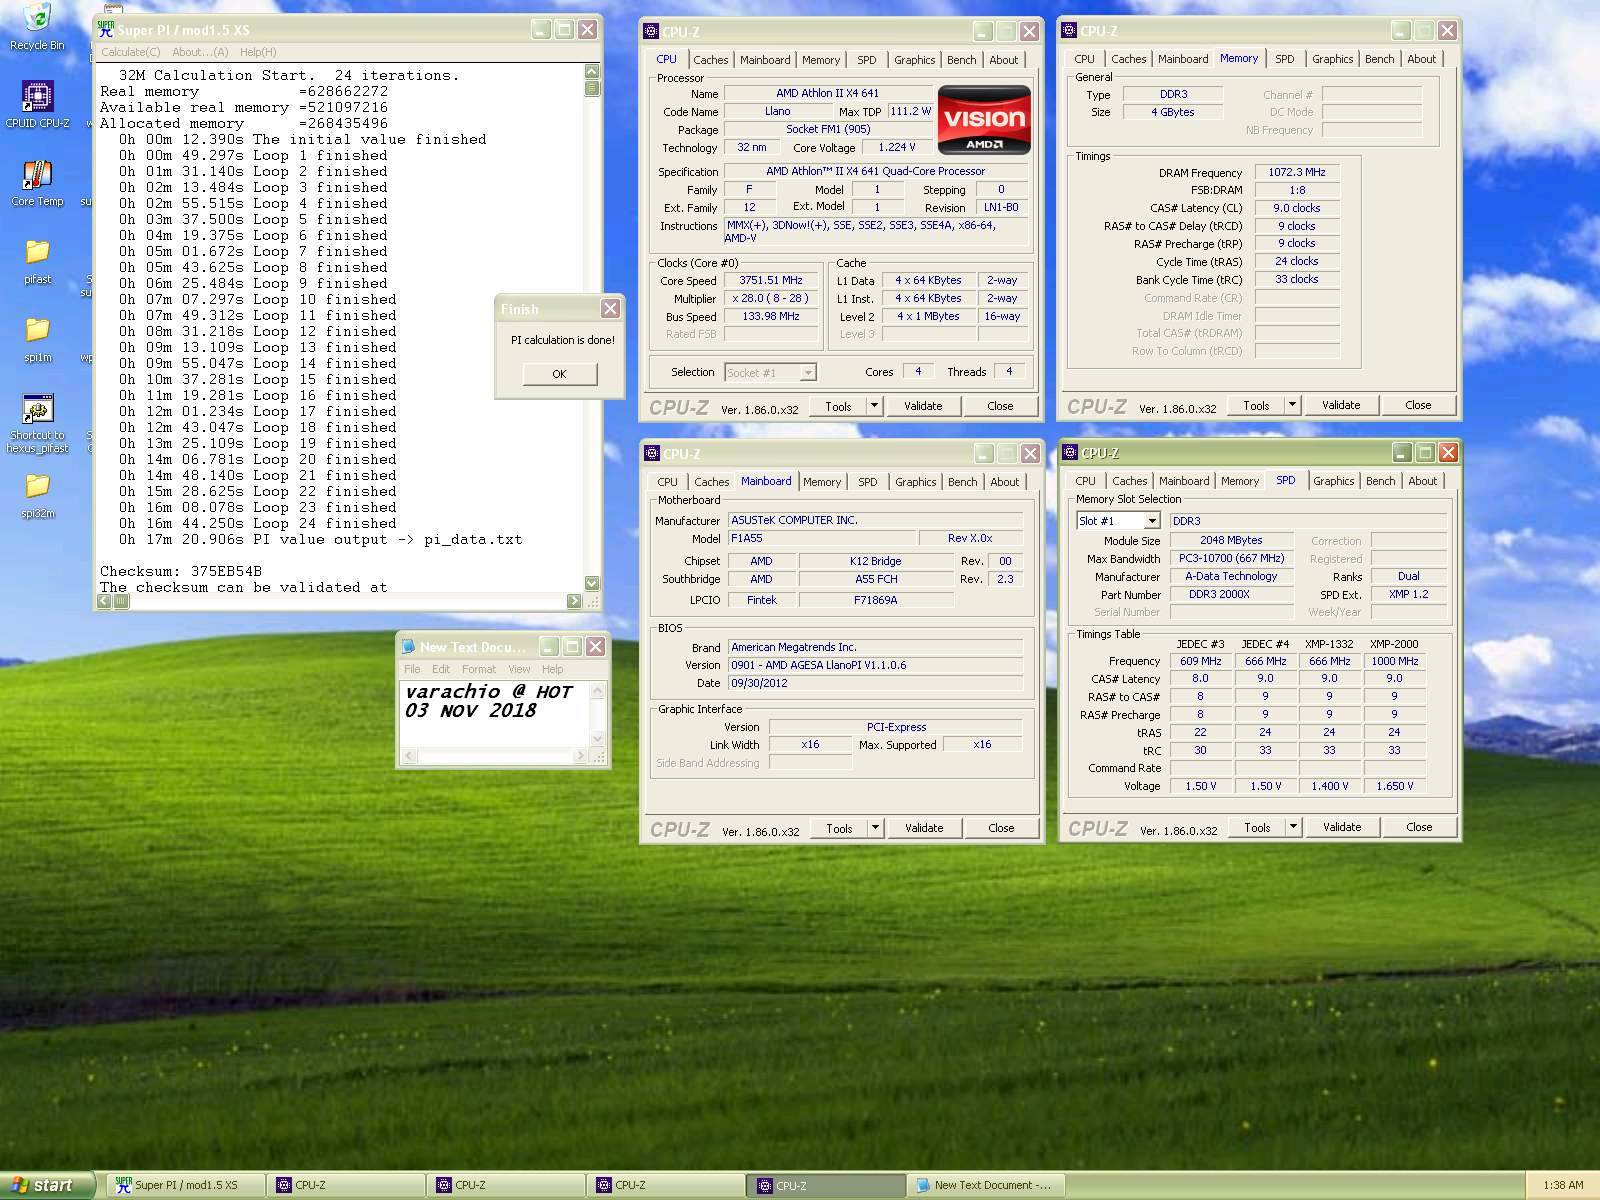Click the 'Loop 24 finished' line
This screenshot has height=1200, width=1600.
point(258,523)
